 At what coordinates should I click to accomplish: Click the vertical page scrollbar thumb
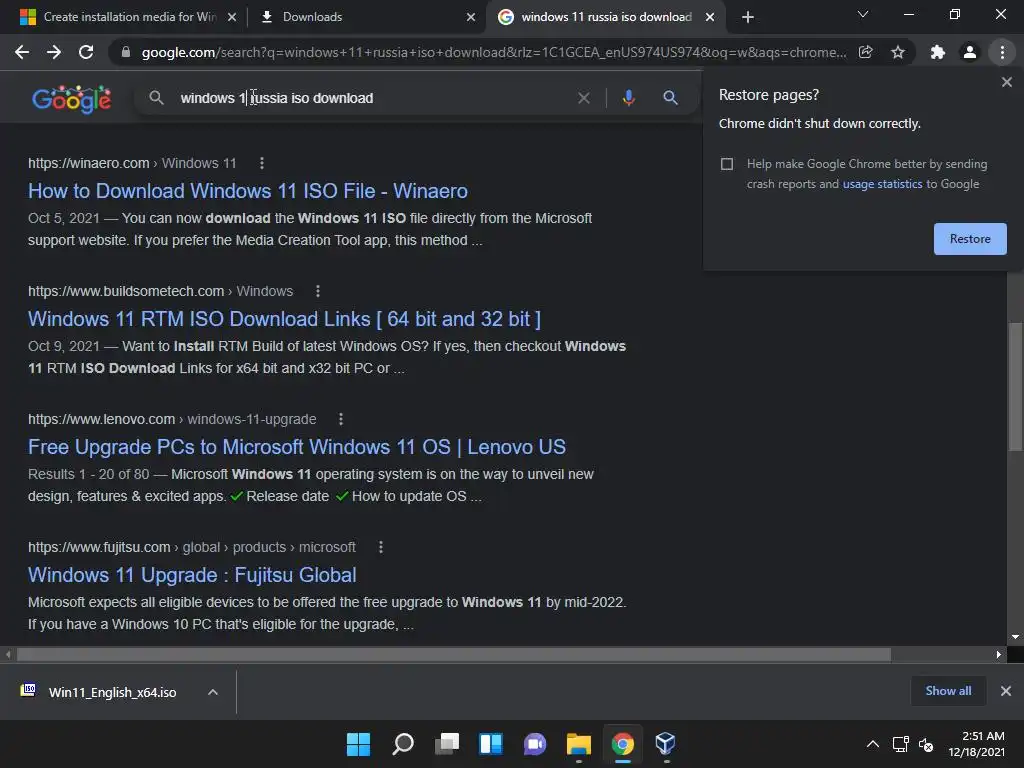1016,387
